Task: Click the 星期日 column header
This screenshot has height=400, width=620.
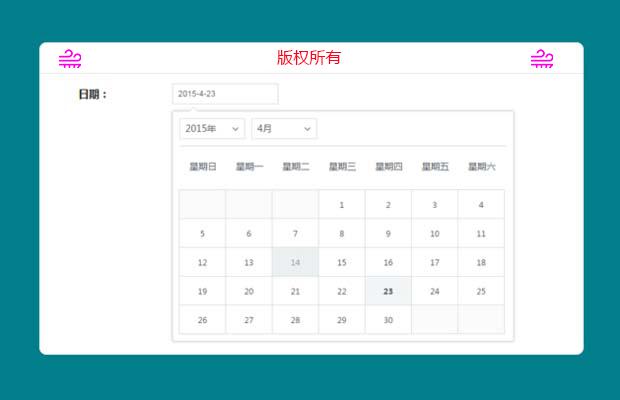Action: [x=203, y=167]
